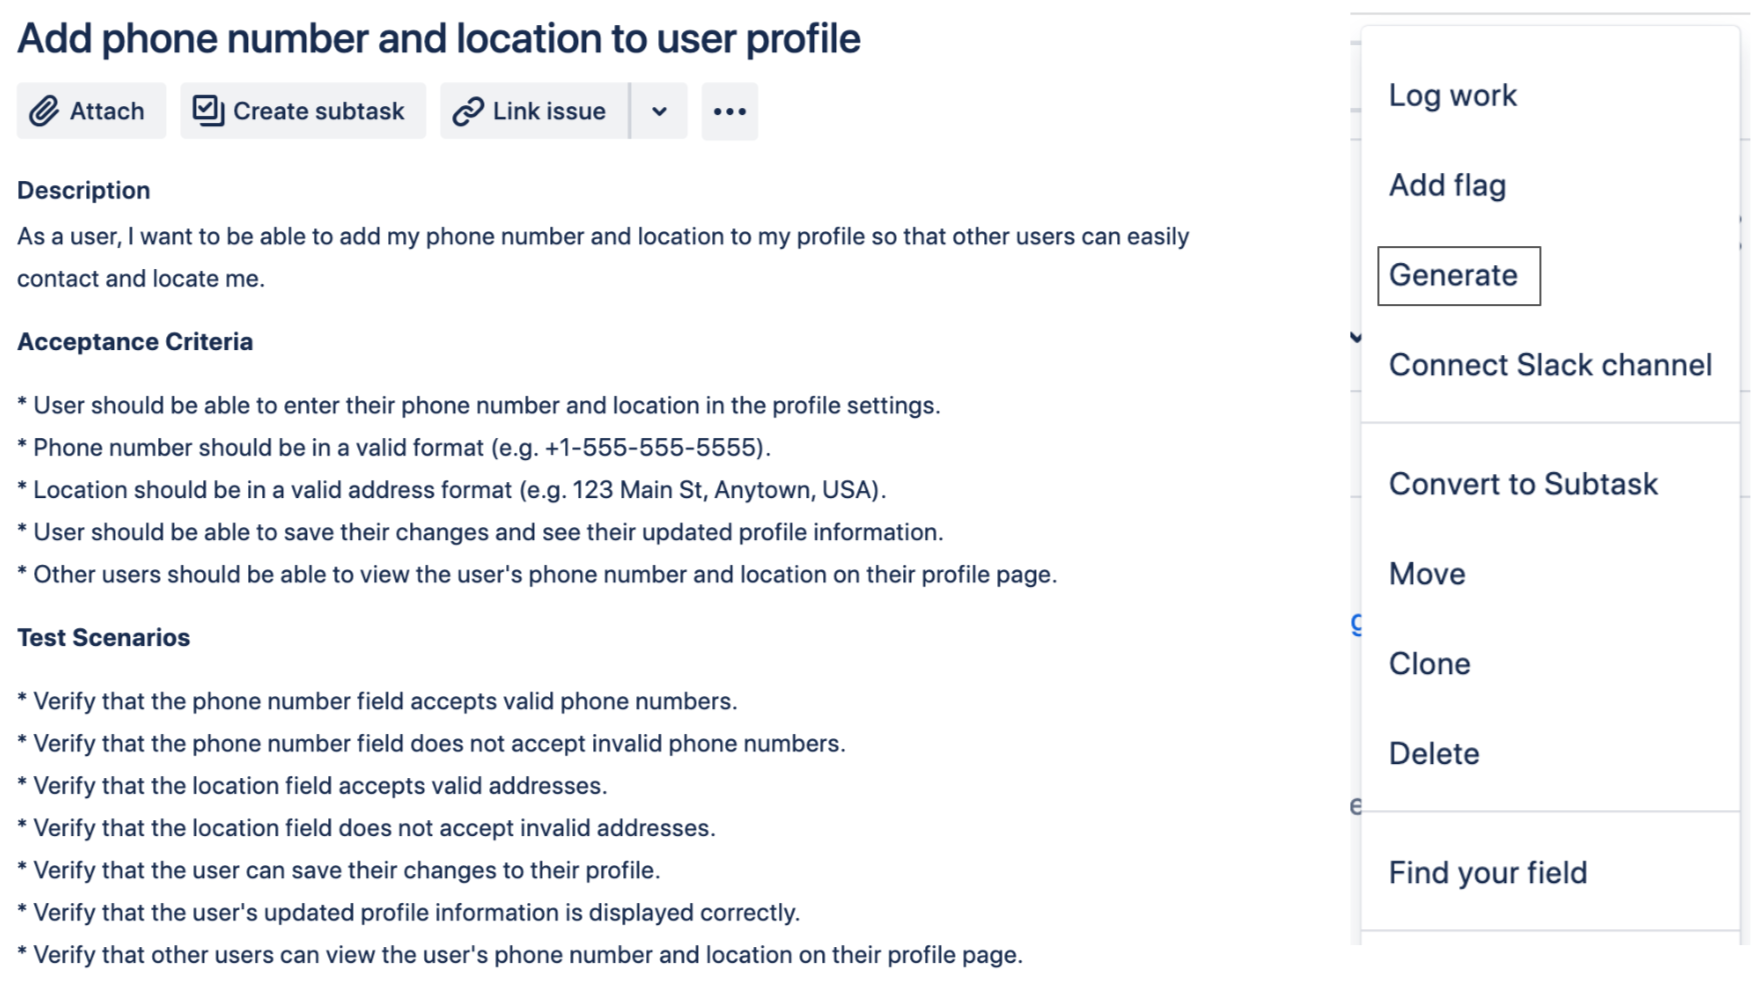Click the issue title to edit it

[x=438, y=39]
